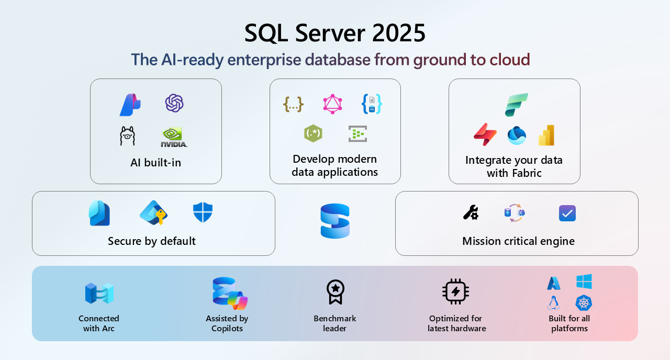This screenshot has height=360, width=670.
Task: Click the central SQL Server blue S logo
Action: pyautogui.click(x=335, y=221)
